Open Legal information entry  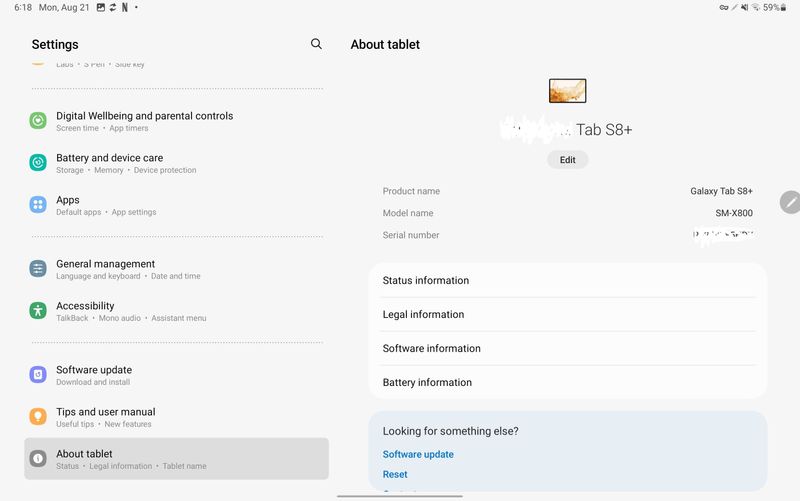tap(567, 315)
